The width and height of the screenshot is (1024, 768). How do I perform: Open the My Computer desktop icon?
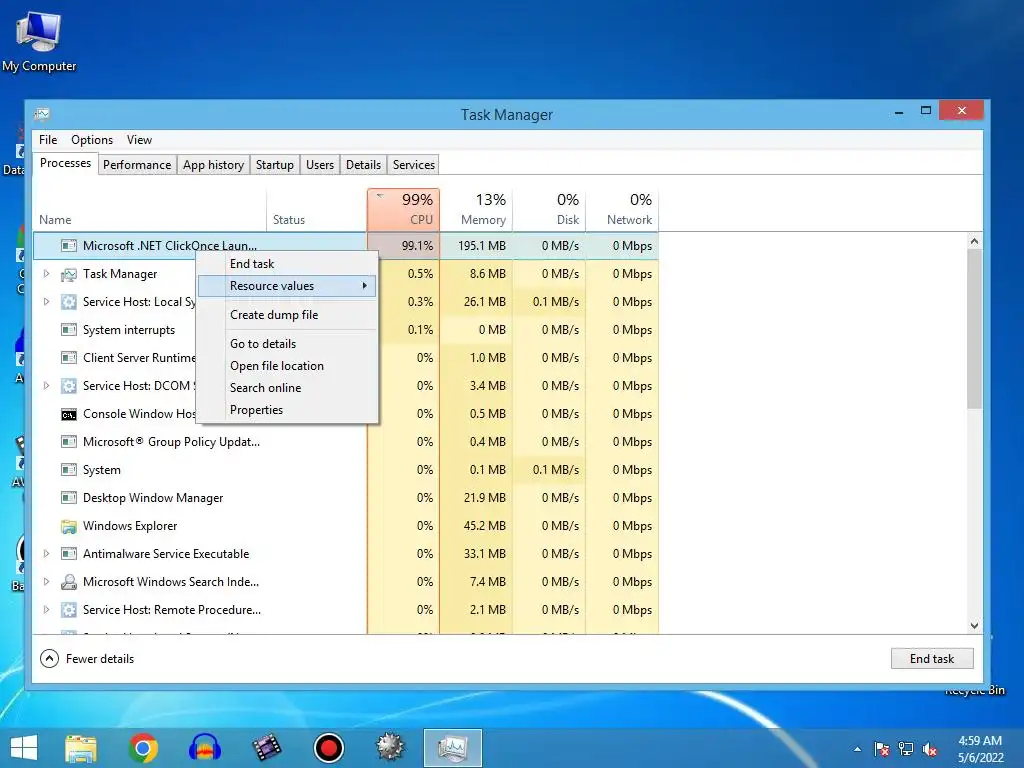click(x=39, y=41)
